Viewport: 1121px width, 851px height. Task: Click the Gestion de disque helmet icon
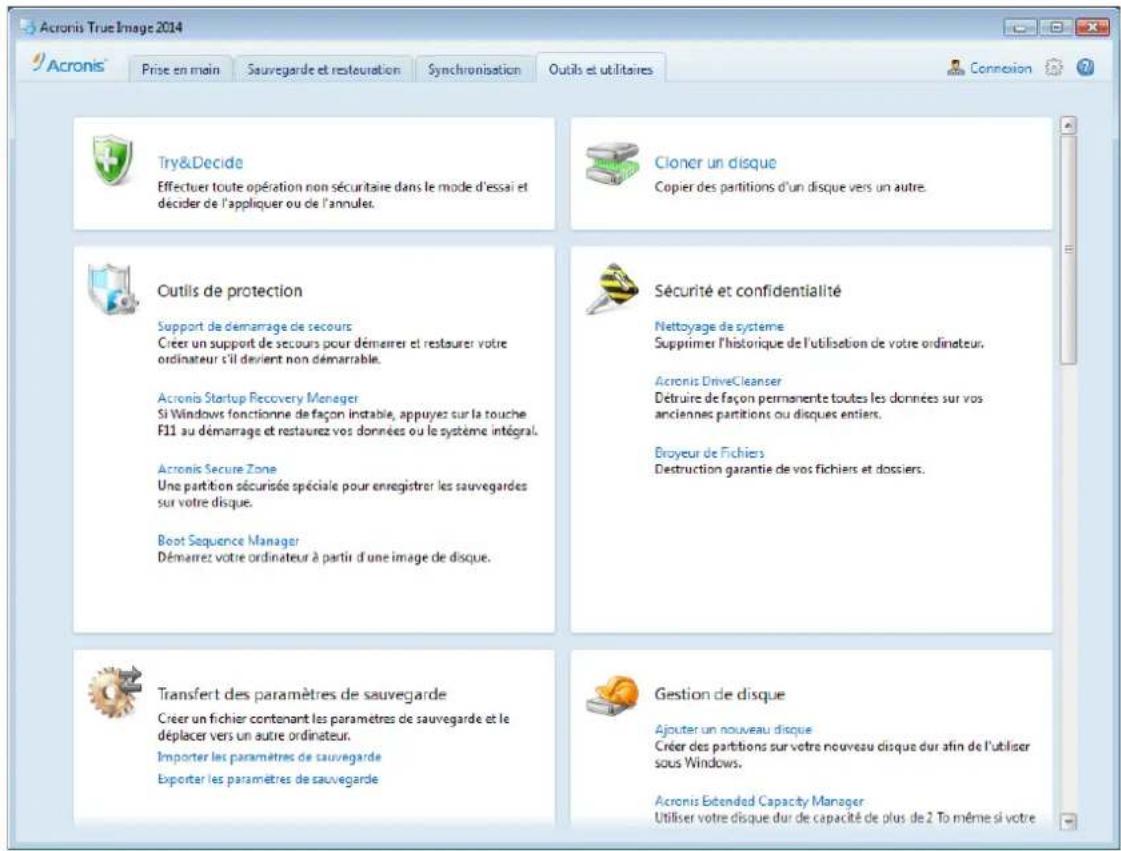[612, 695]
